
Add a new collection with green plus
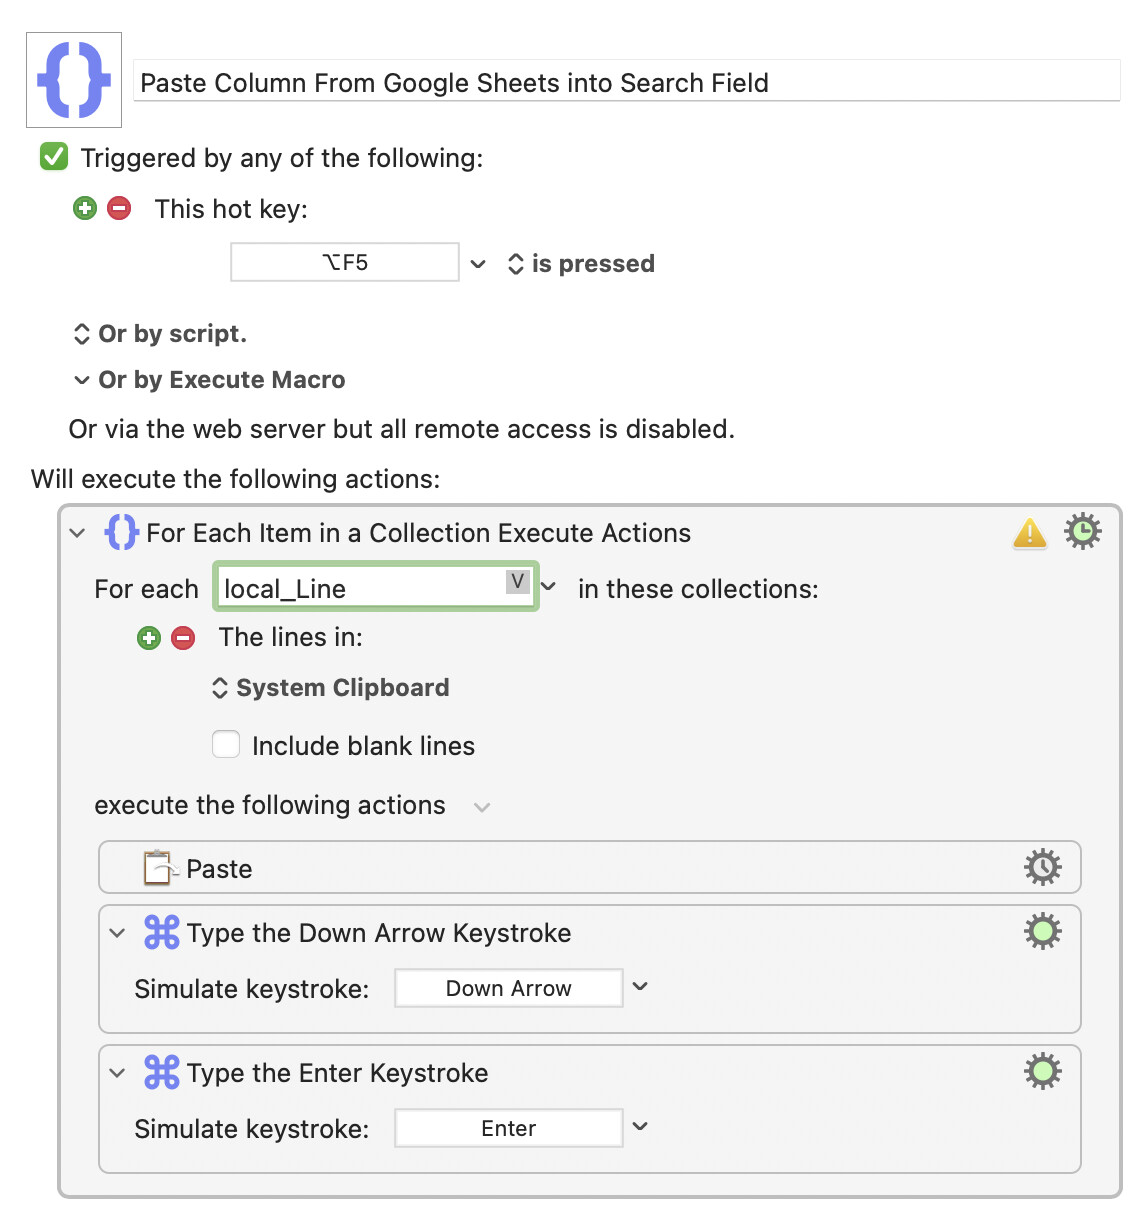point(149,638)
